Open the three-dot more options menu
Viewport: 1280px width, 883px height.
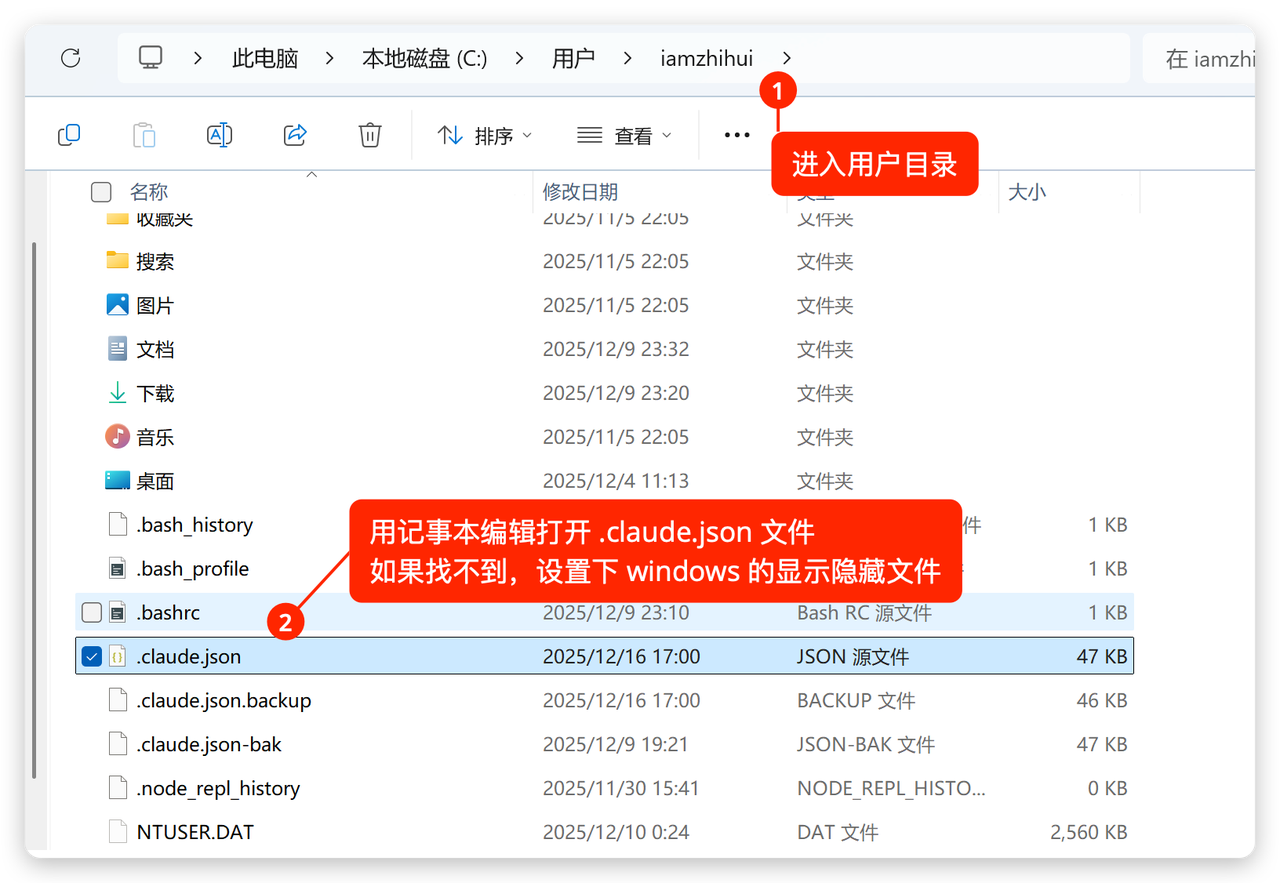[x=737, y=135]
